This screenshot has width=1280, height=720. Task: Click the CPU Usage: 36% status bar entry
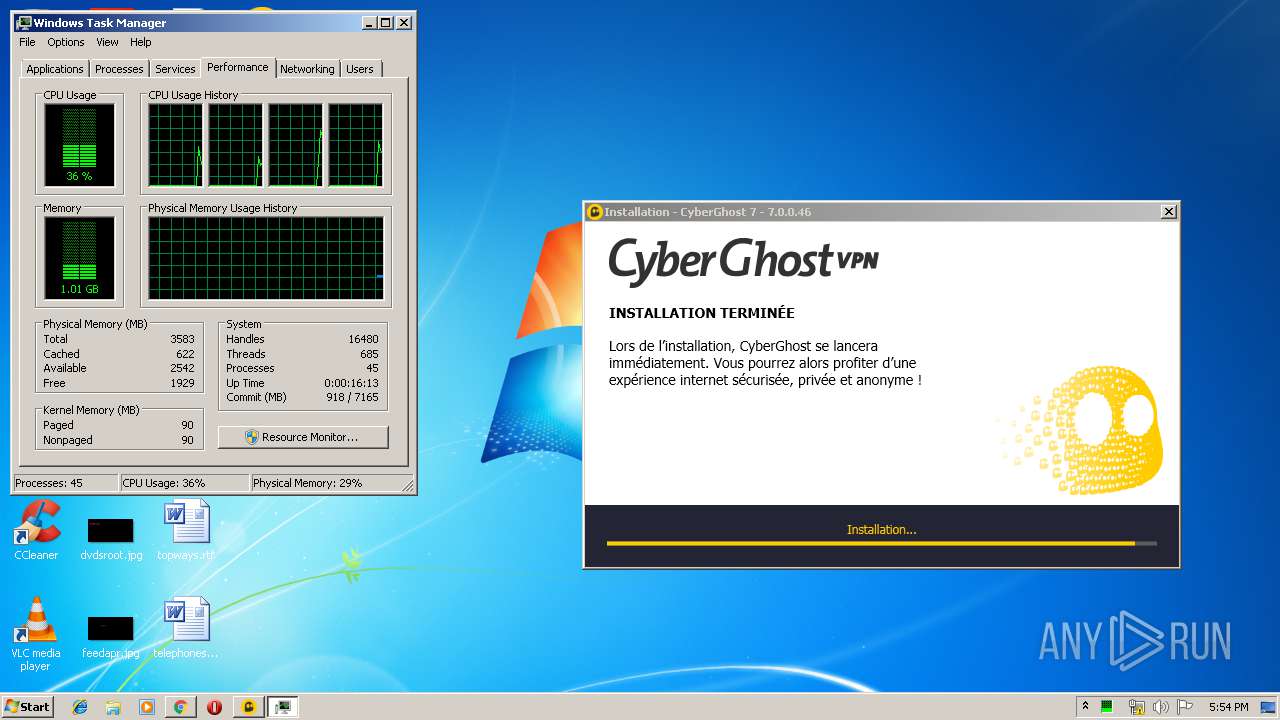tap(184, 483)
